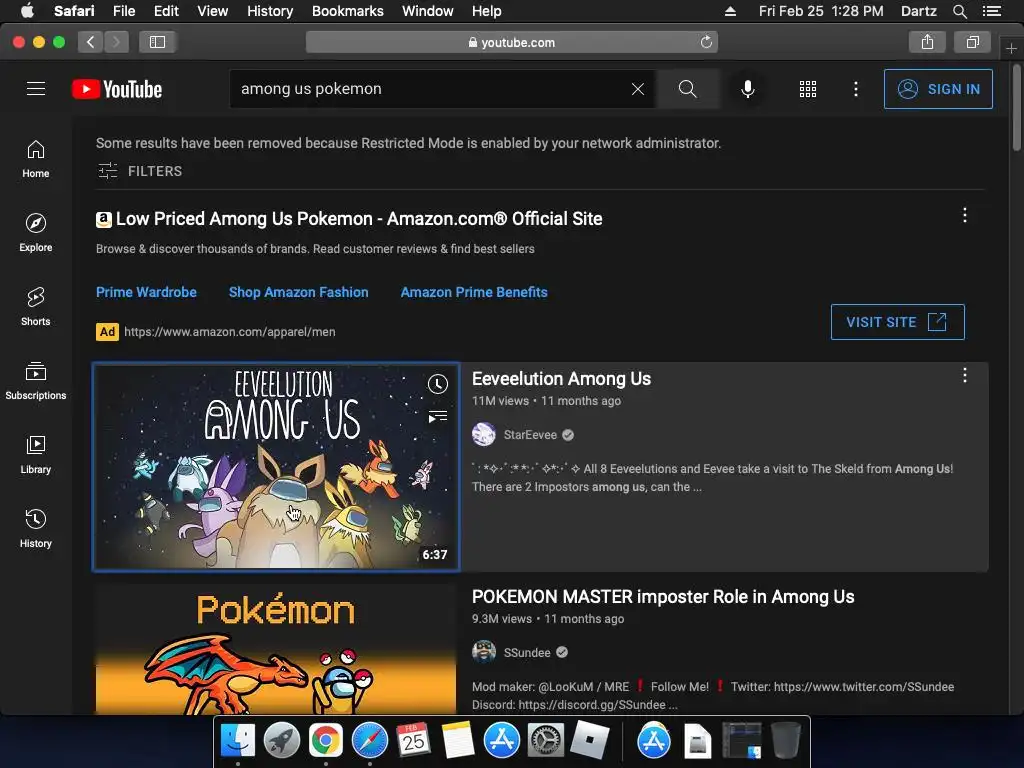The height and width of the screenshot is (768, 1024).
Task: Open Launchpad from the Dock
Action: pos(281,740)
